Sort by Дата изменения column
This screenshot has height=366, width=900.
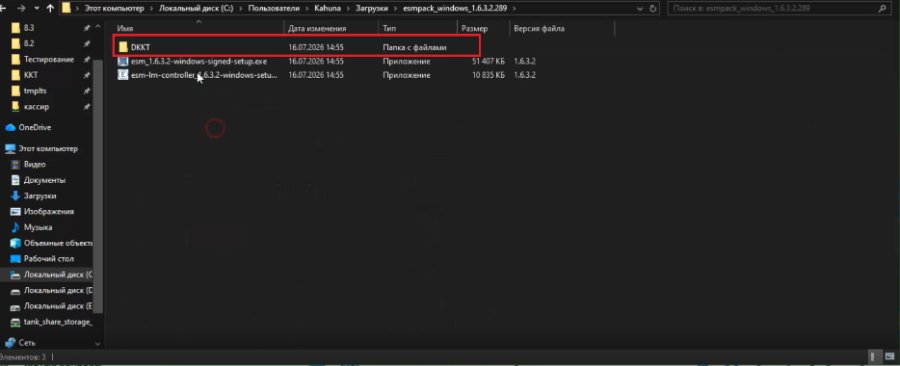click(331, 29)
